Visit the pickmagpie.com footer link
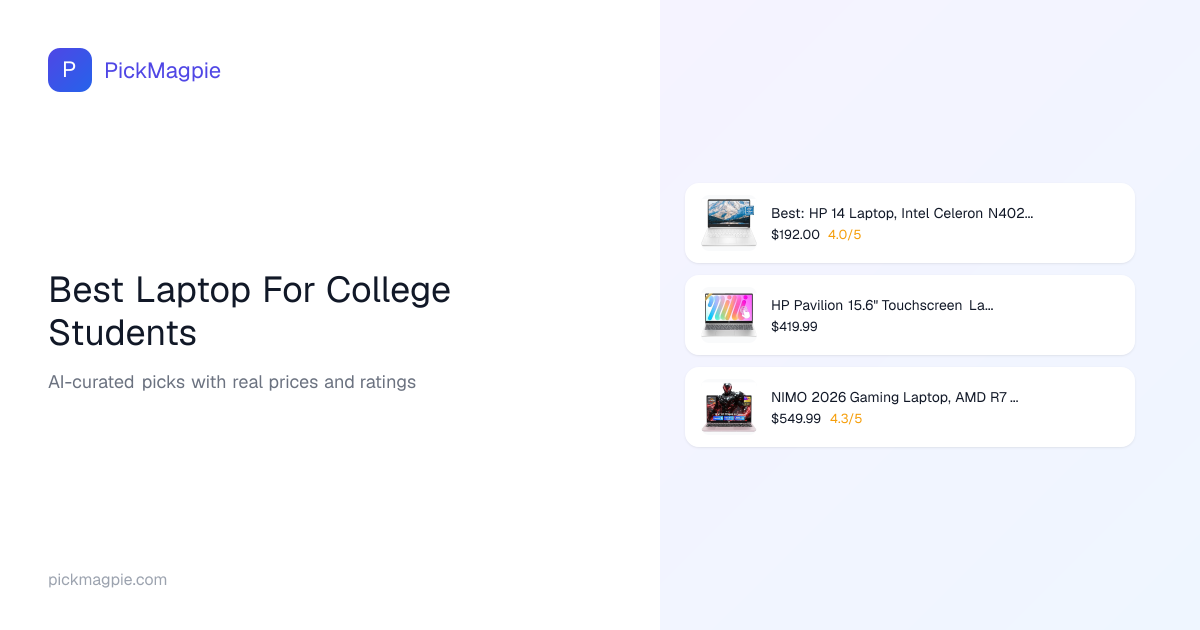 107,580
